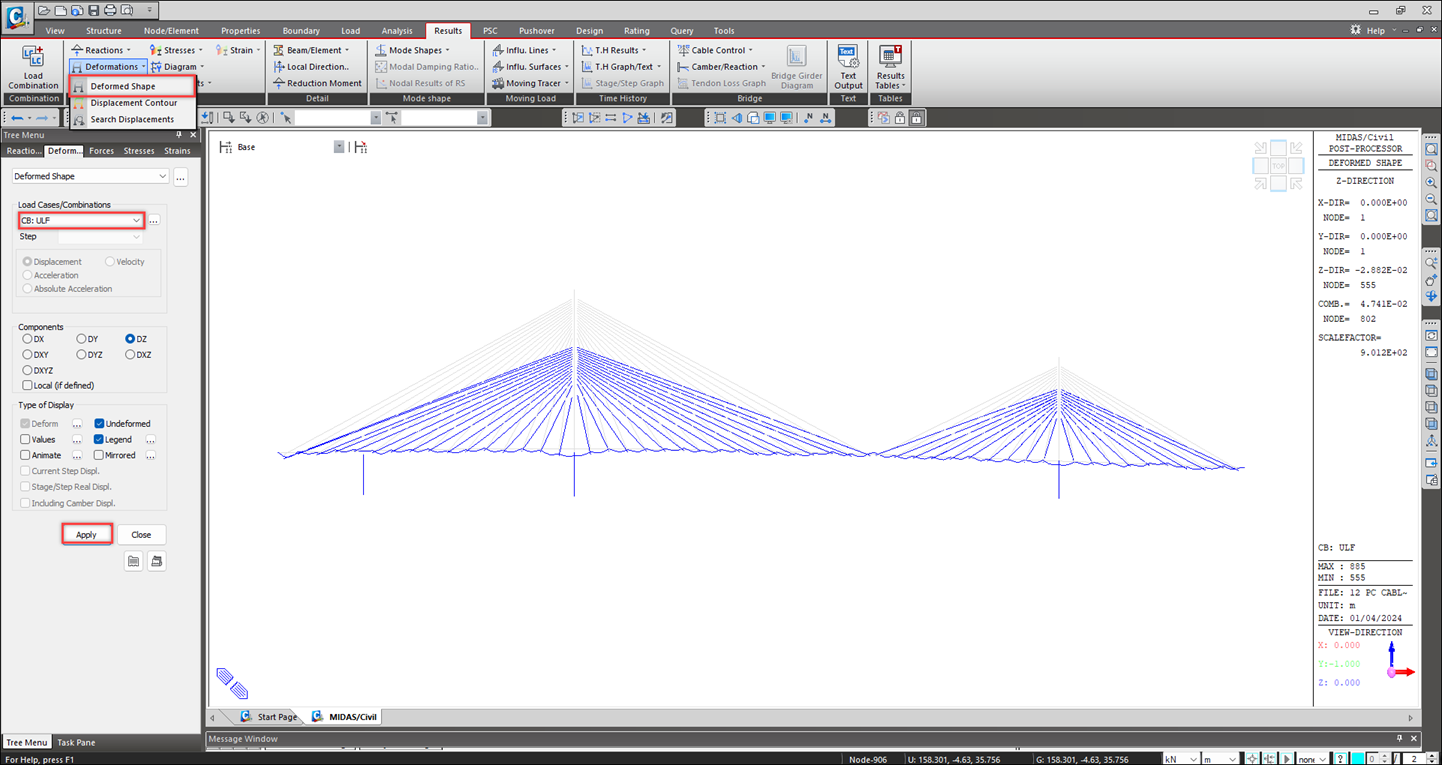Choose Deformed Shape from Deformations menu
The height and width of the screenshot is (765, 1442).
point(131,86)
